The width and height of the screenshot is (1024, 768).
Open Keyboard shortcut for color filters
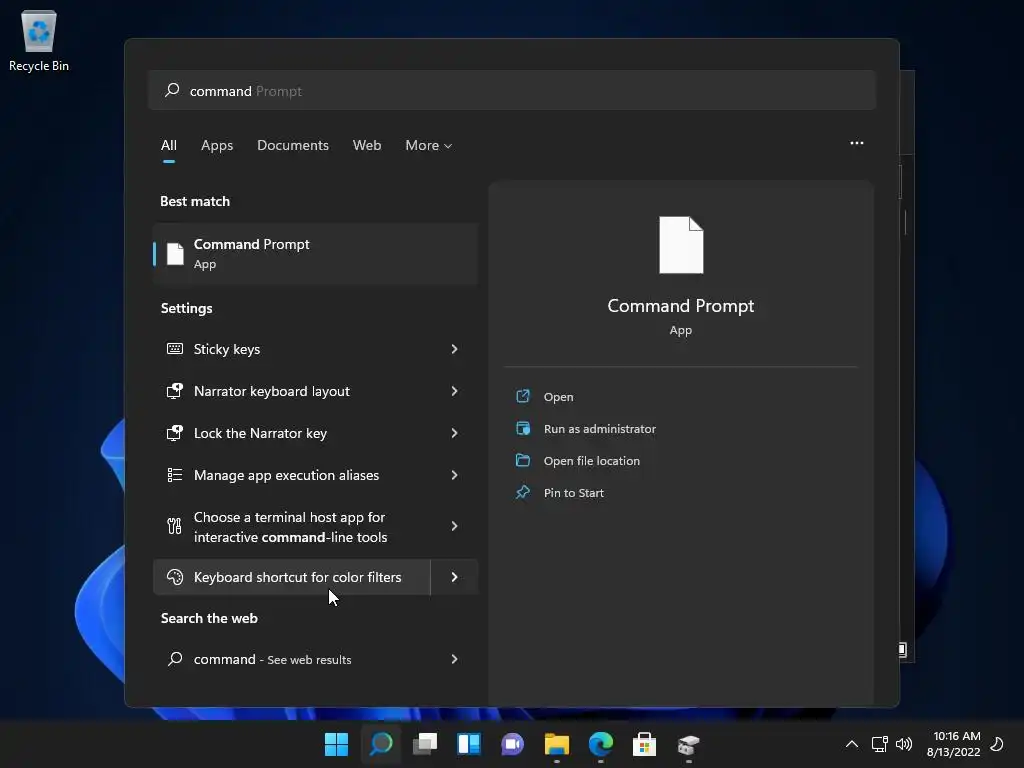tap(291, 577)
